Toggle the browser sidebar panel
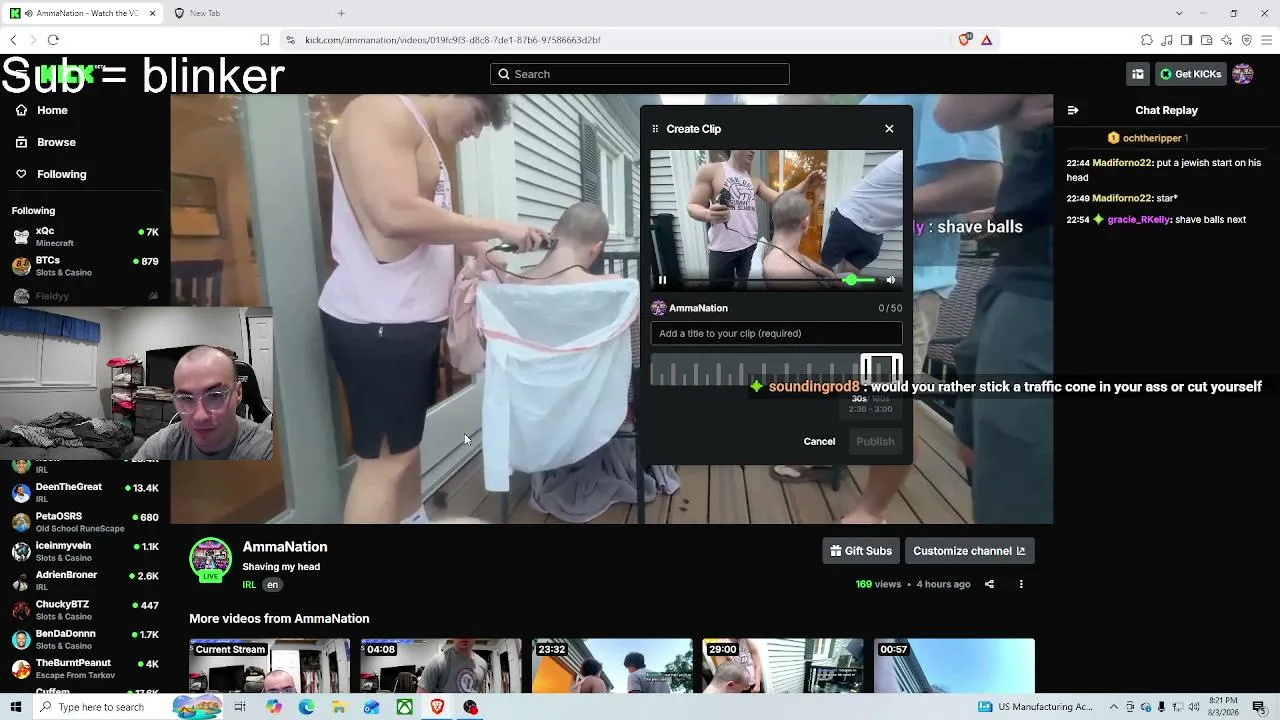 [1186, 40]
